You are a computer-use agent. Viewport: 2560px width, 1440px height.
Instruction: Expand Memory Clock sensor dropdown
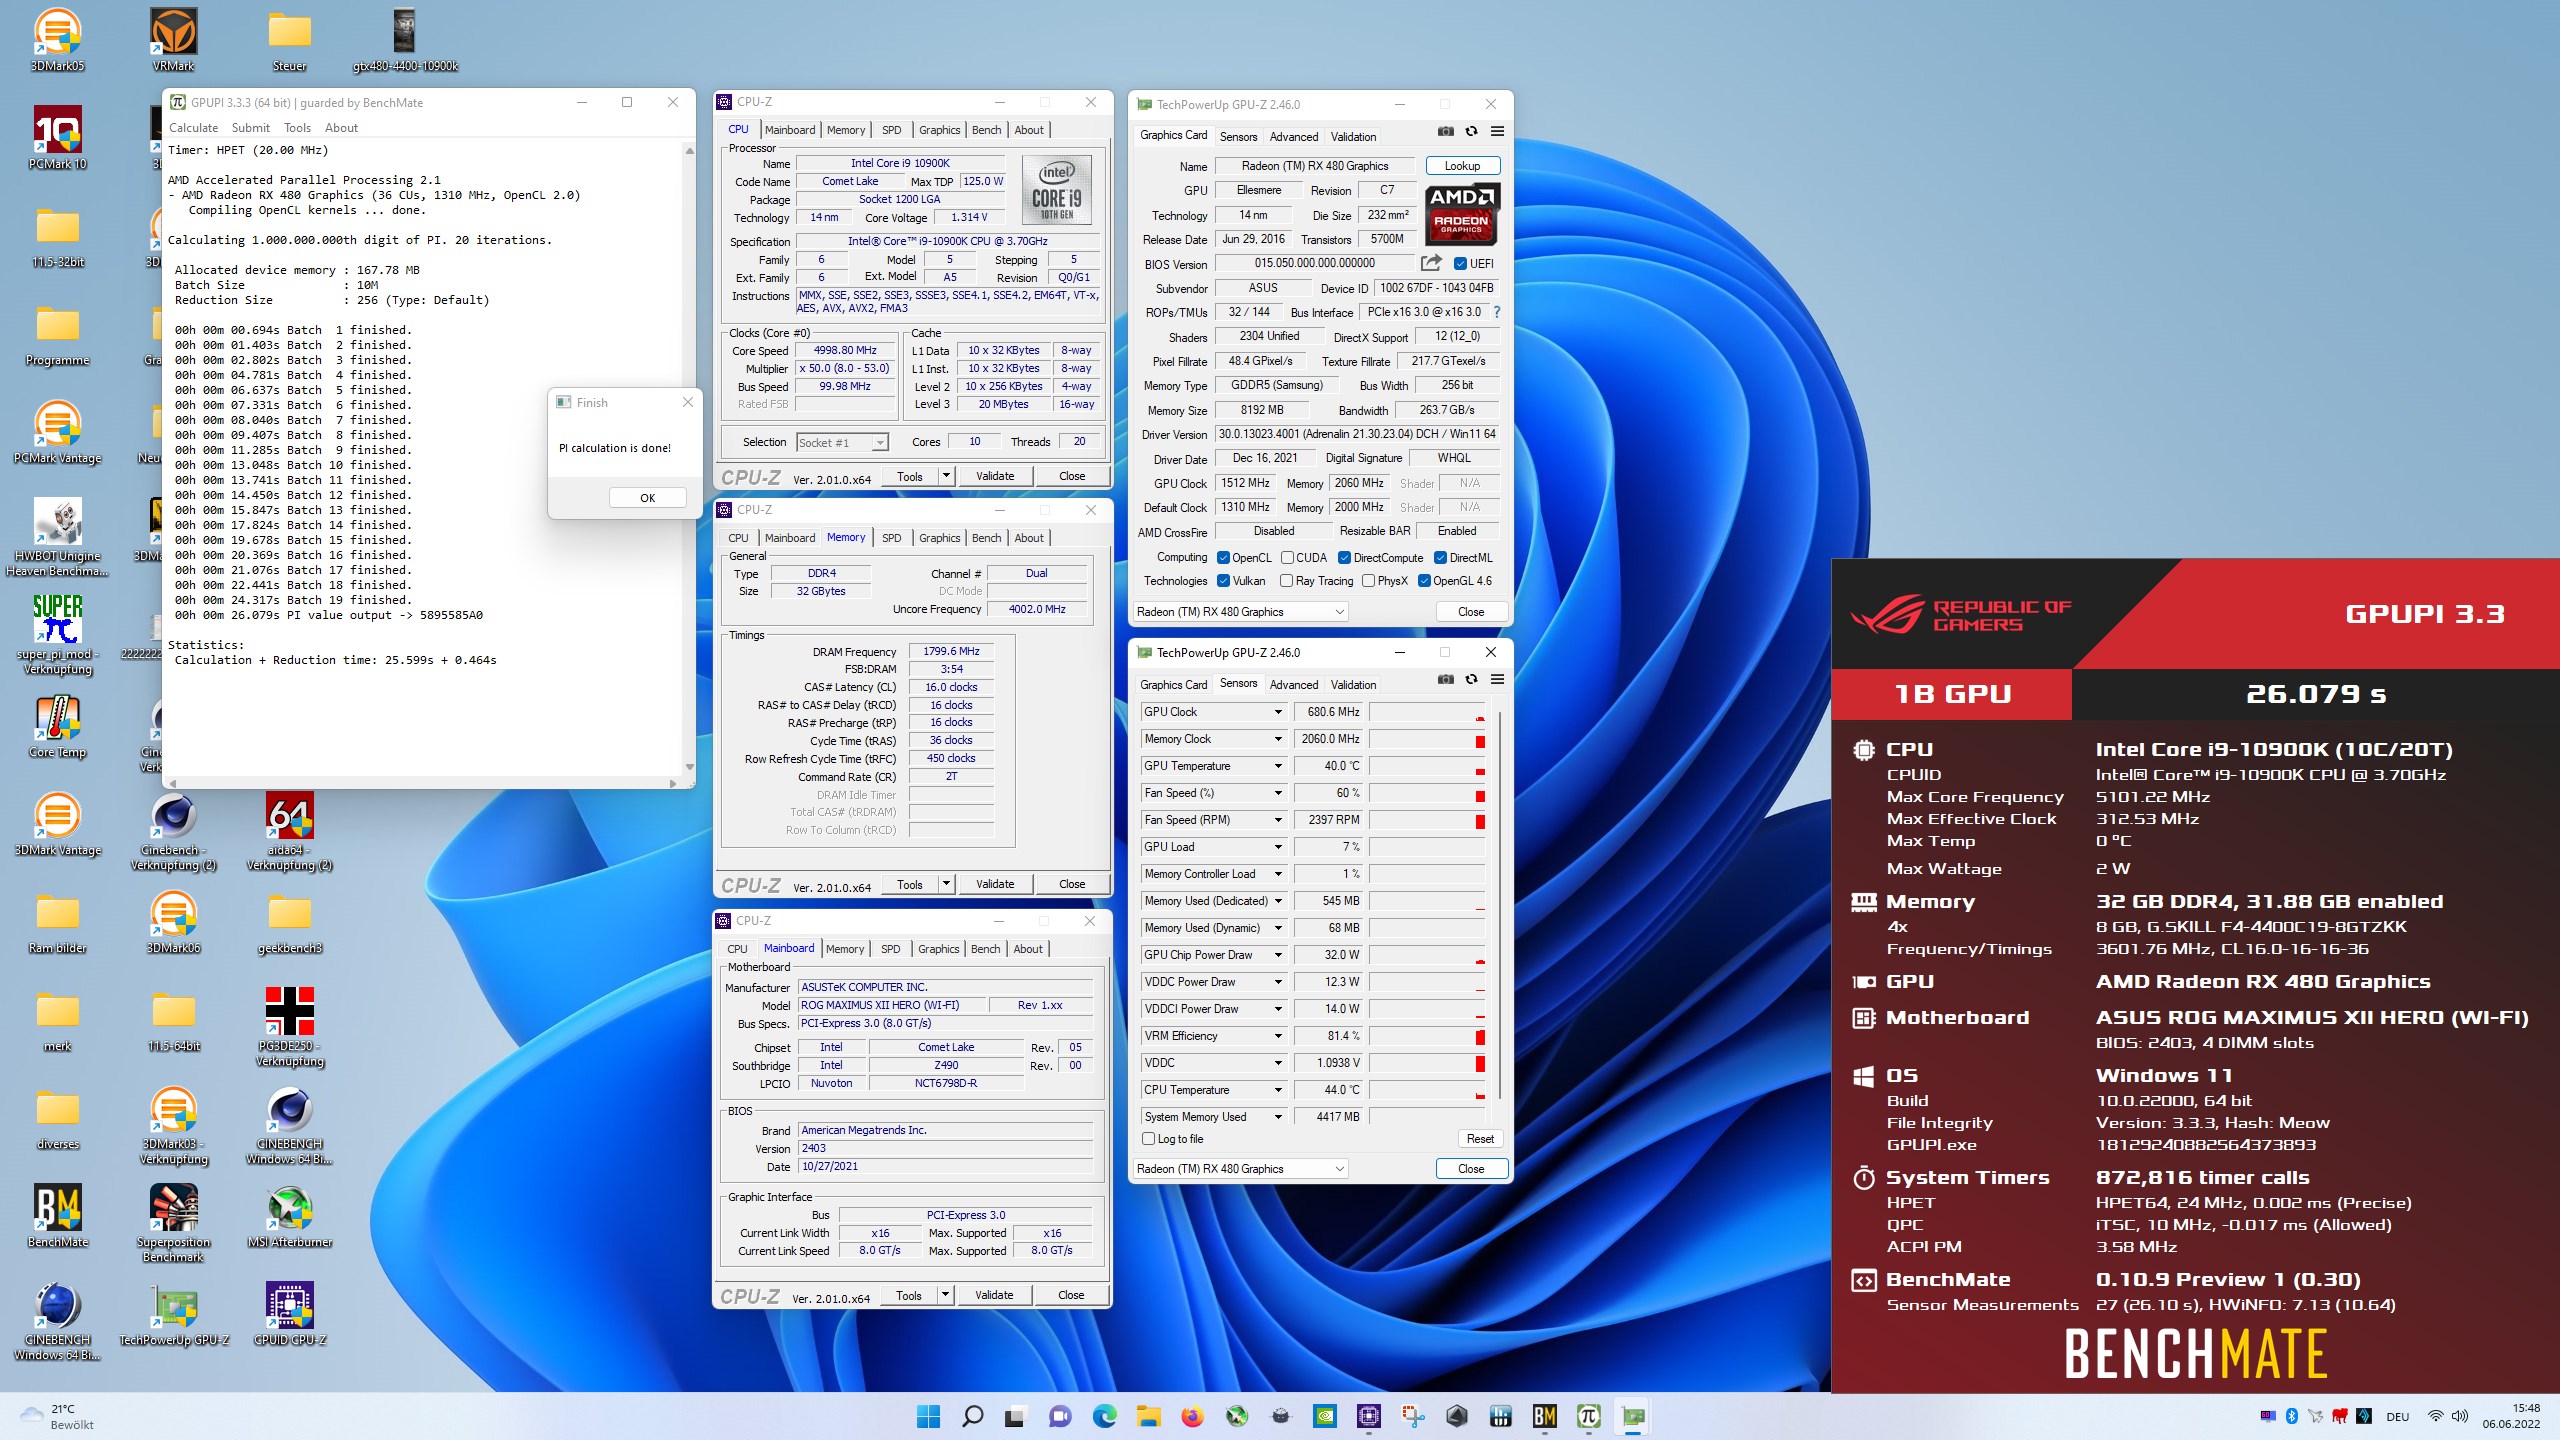tap(1278, 739)
